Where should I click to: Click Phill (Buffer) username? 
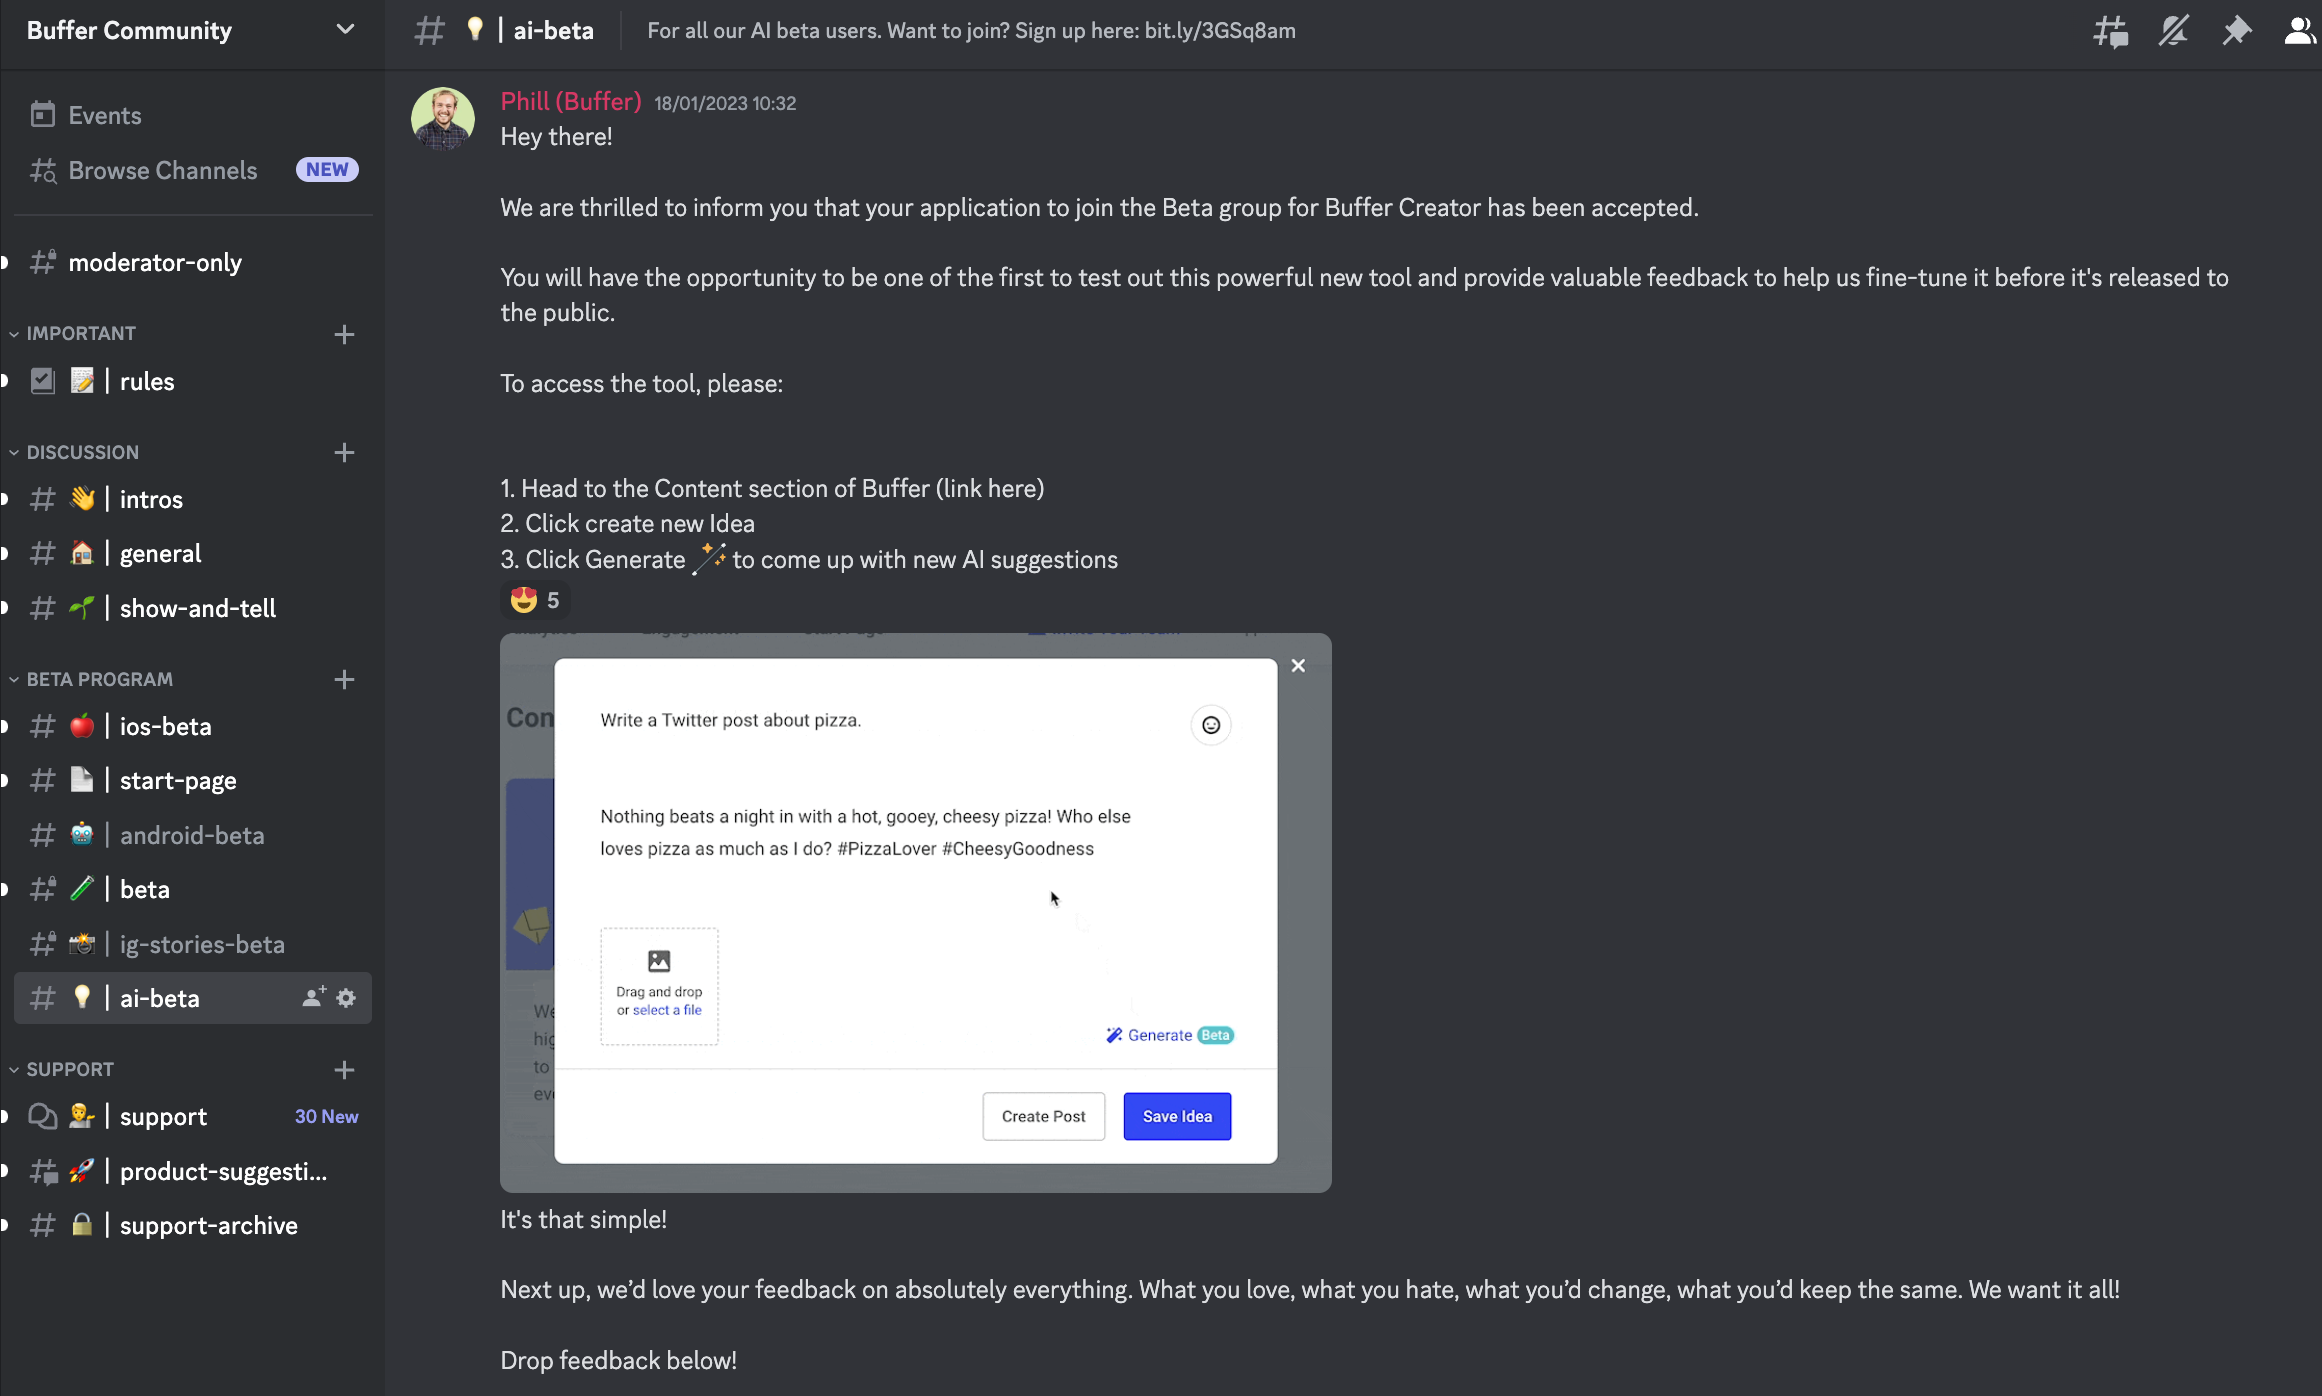coord(570,102)
